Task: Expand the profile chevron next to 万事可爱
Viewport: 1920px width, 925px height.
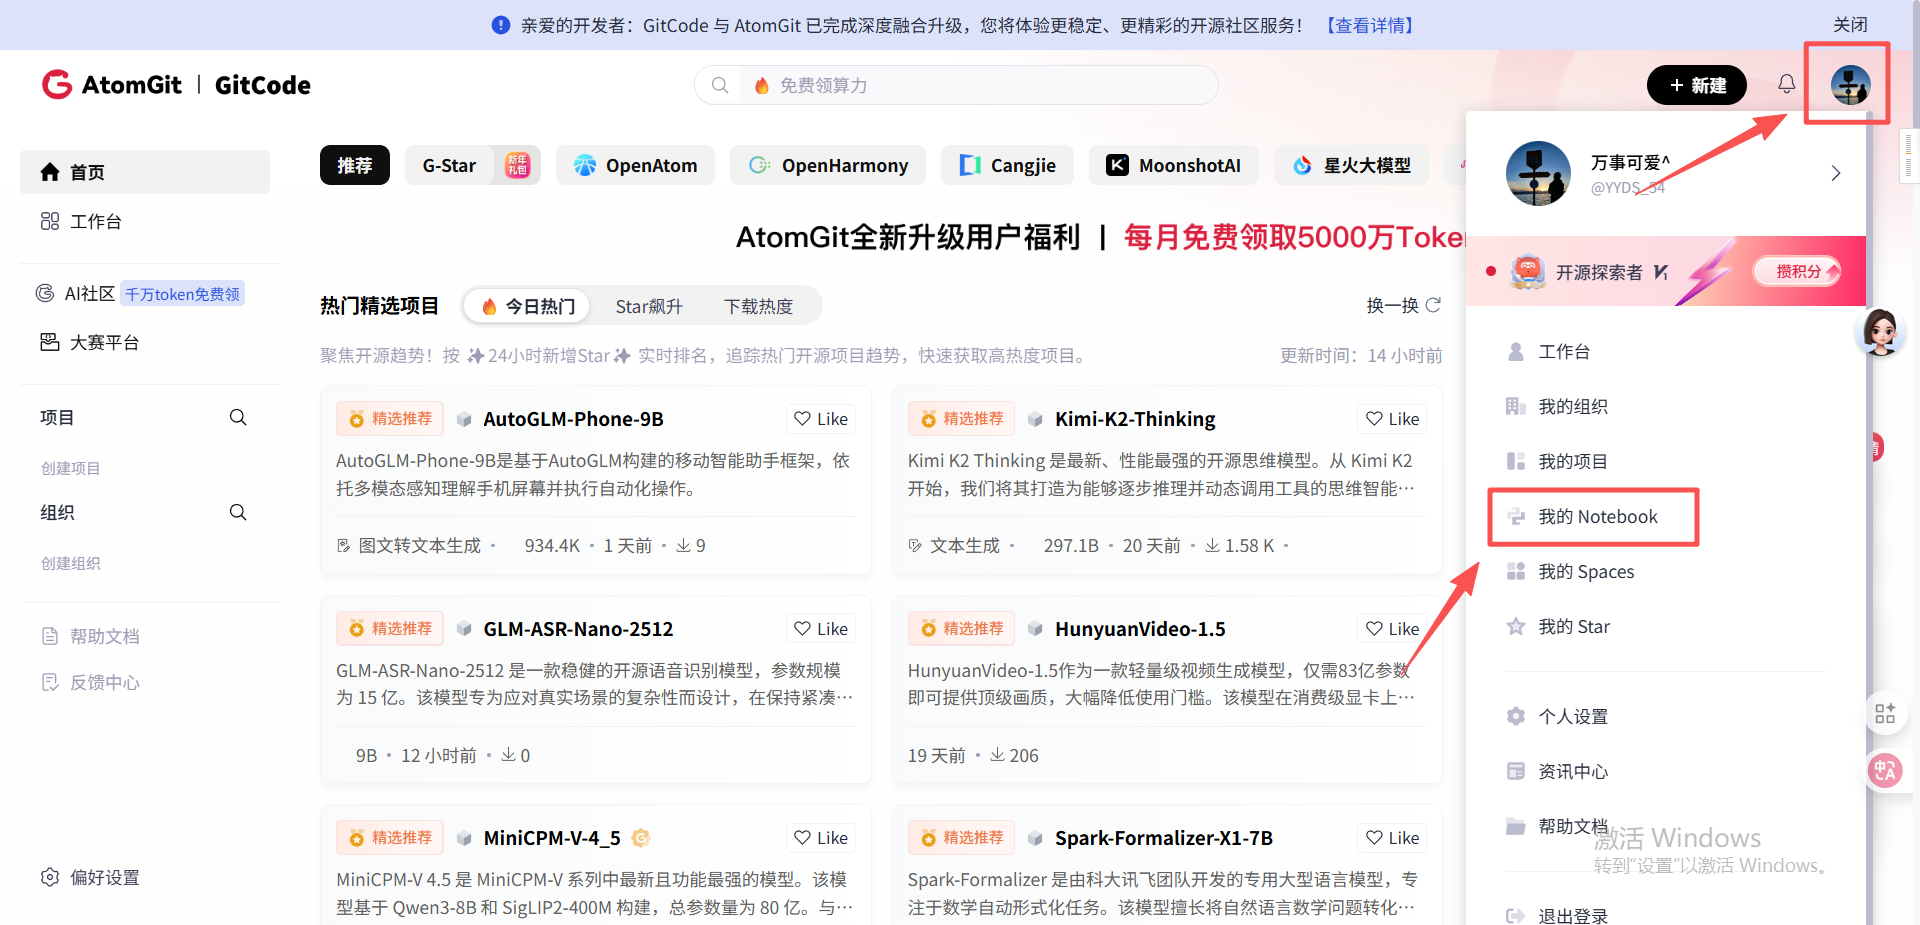Action: point(1836,173)
